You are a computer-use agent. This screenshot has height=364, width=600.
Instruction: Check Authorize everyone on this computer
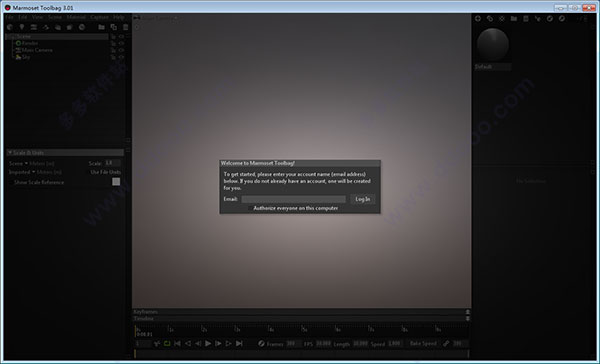[x=250, y=208]
